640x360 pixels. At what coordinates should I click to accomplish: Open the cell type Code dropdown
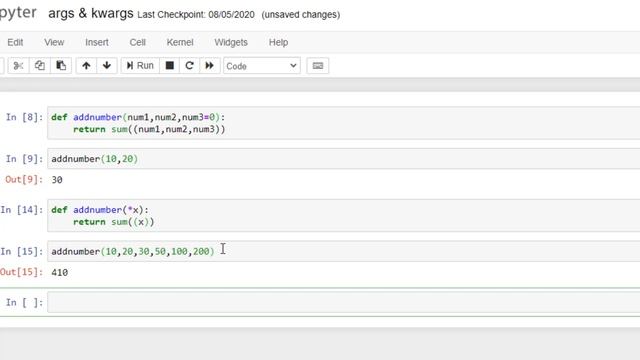pyautogui.click(x=262, y=66)
